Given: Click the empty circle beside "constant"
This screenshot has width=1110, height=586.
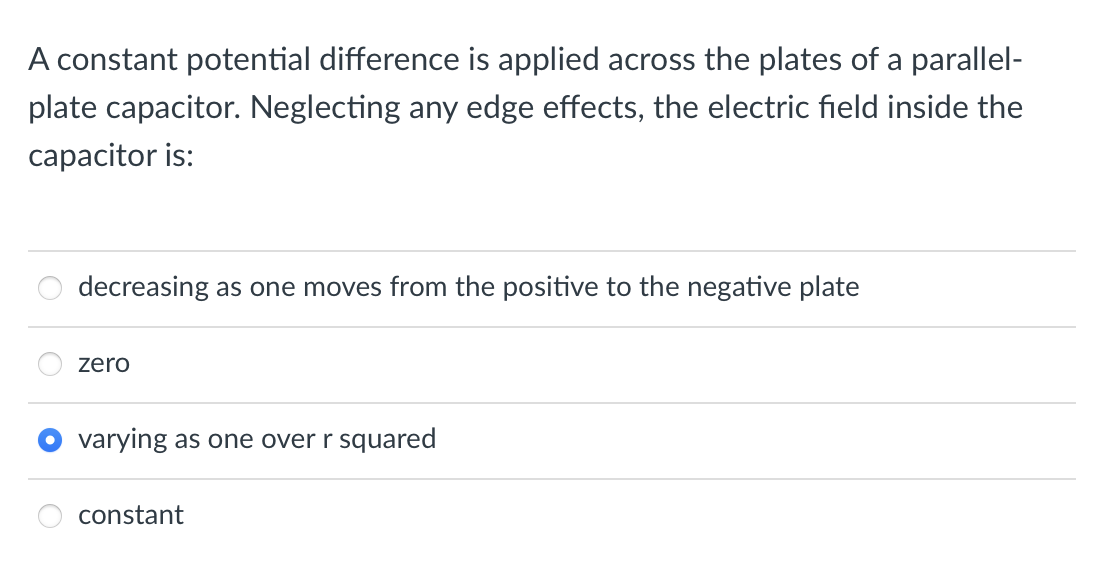Looking at the screenshot, I should (x=50, y=515).
